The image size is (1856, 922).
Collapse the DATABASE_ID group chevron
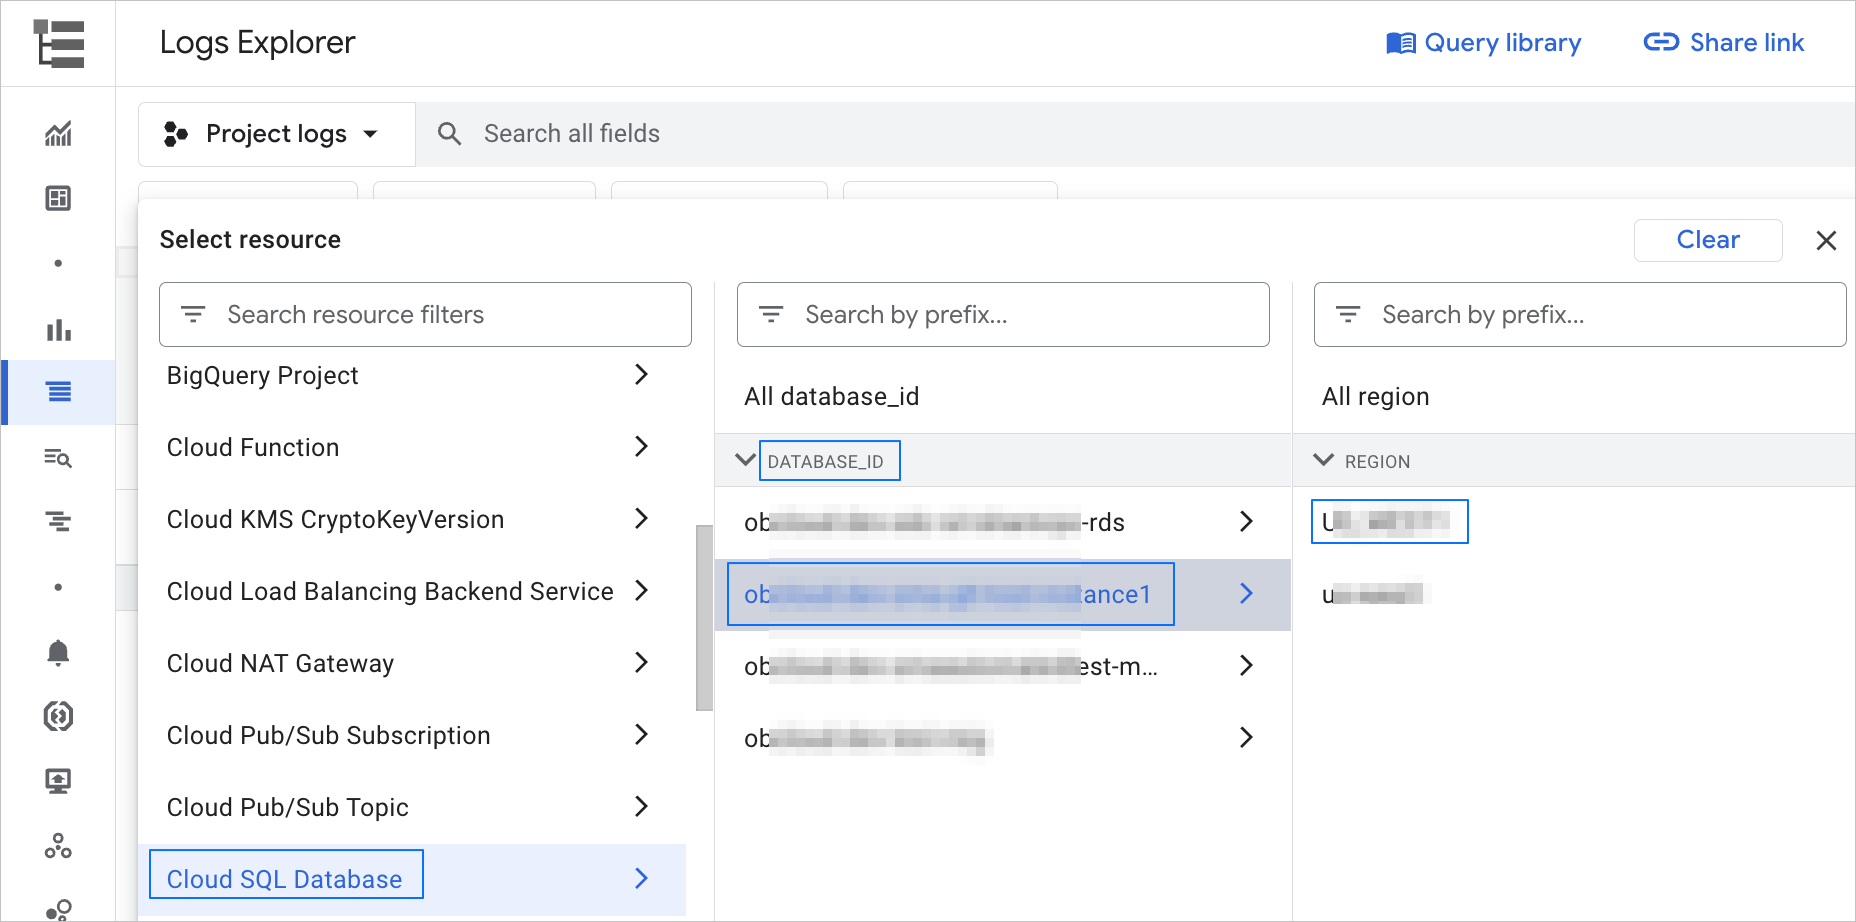[745, 460]
